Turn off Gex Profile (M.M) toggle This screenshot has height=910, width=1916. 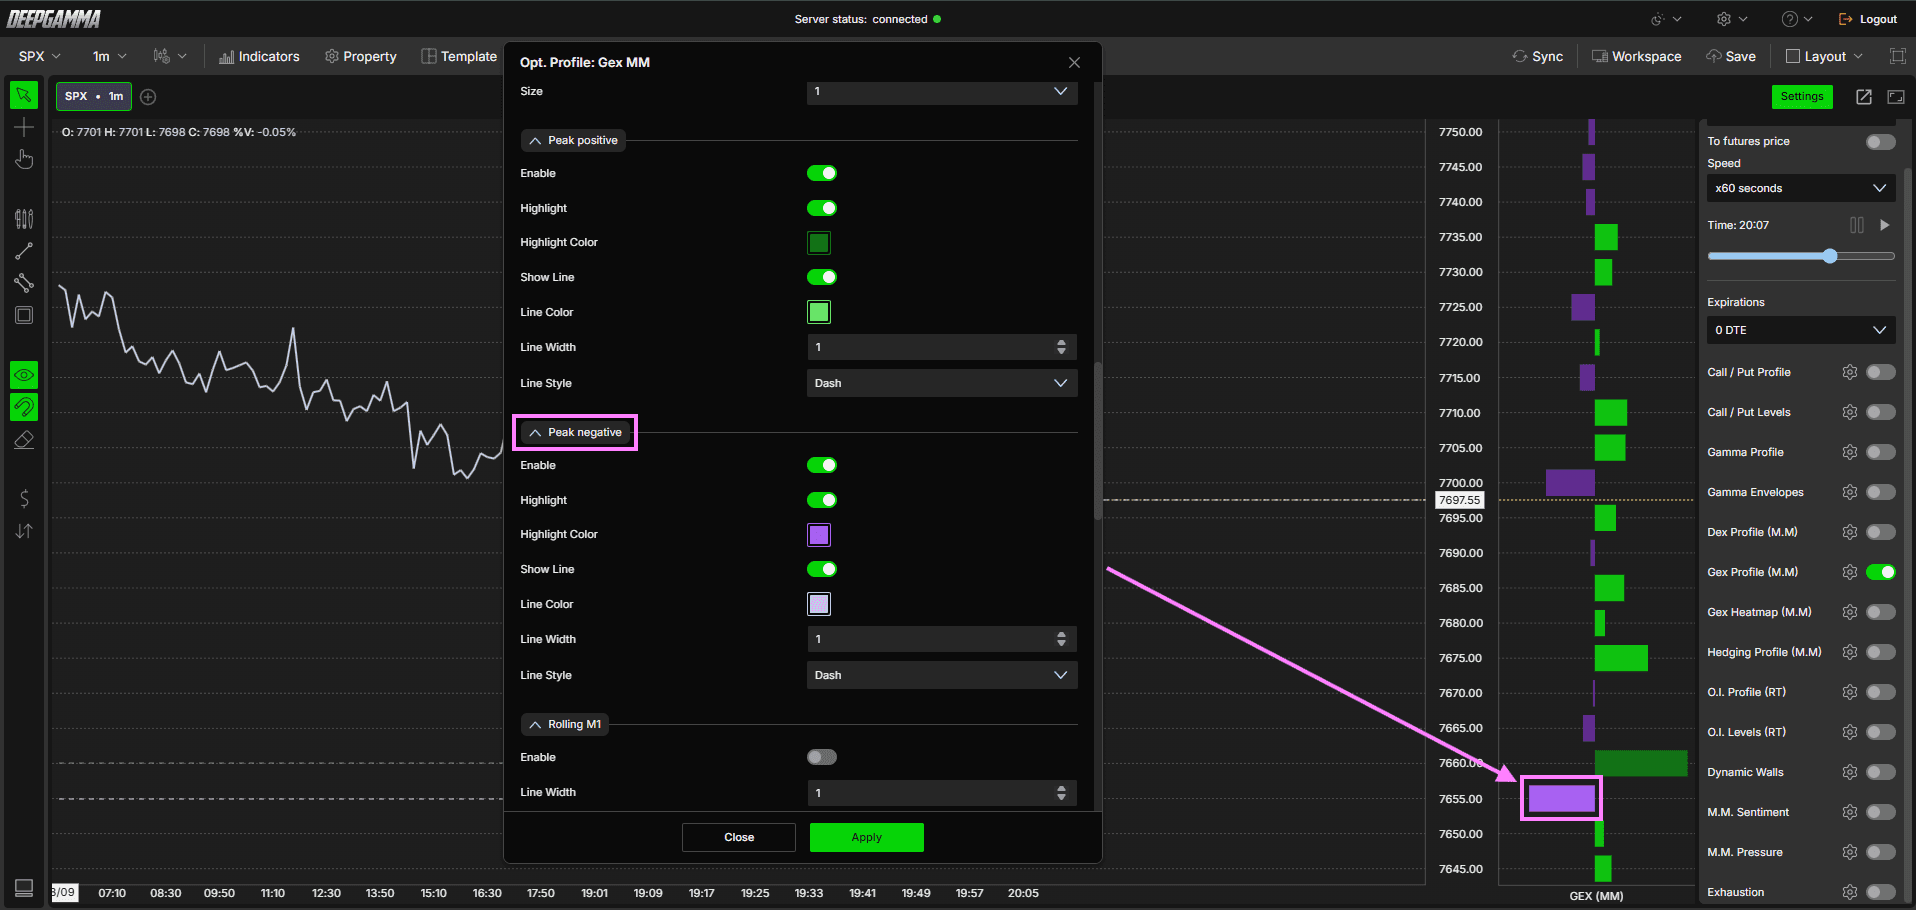tap(1881, 572)
